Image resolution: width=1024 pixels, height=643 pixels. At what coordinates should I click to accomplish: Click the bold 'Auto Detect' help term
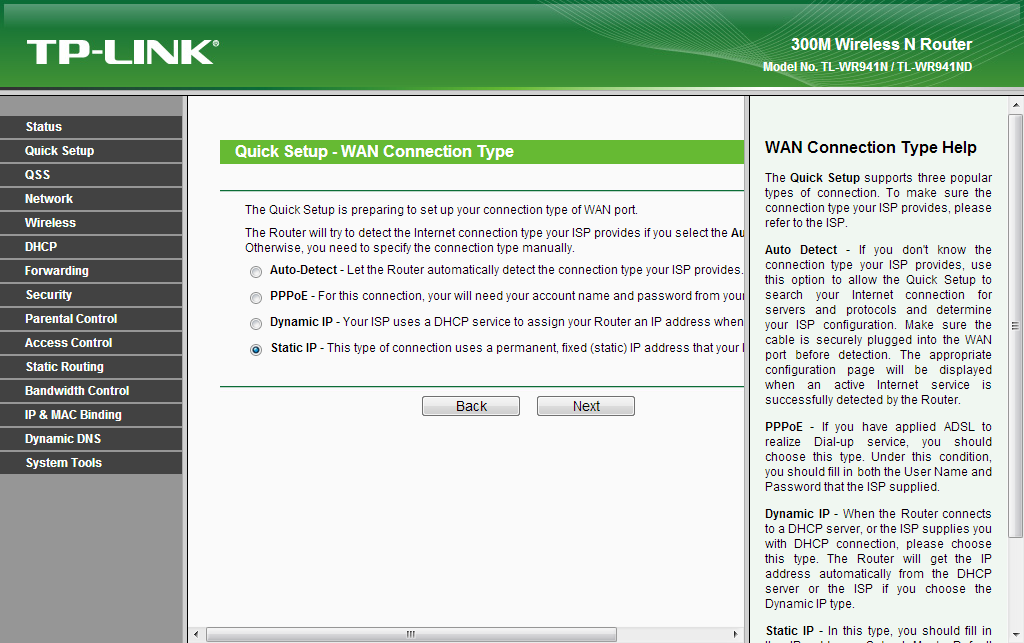point(801,250)
